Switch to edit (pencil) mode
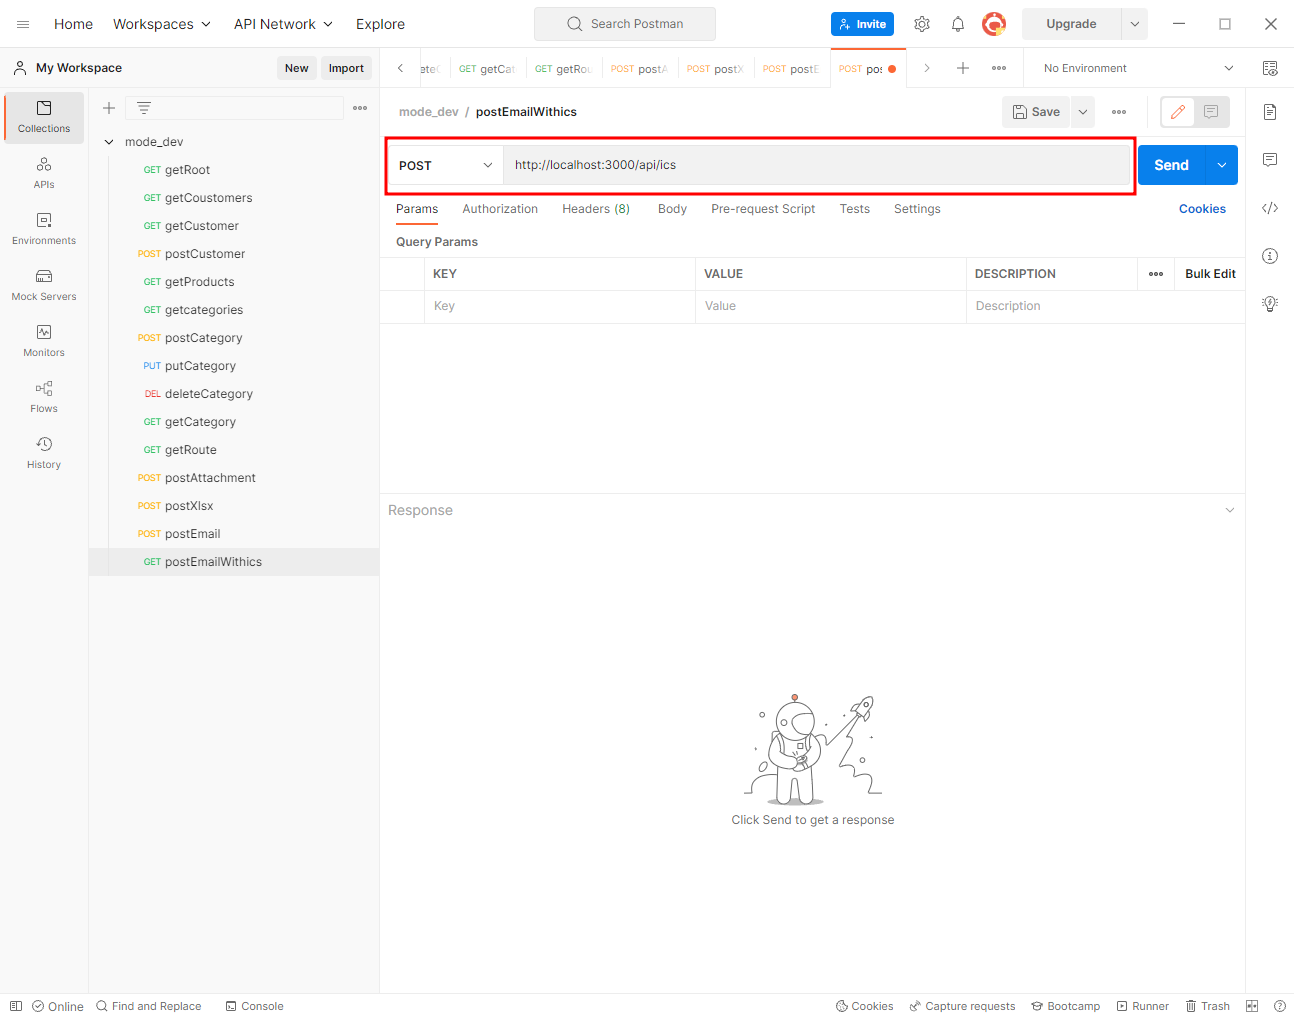The image size is (1294, 1018). 1178,112
